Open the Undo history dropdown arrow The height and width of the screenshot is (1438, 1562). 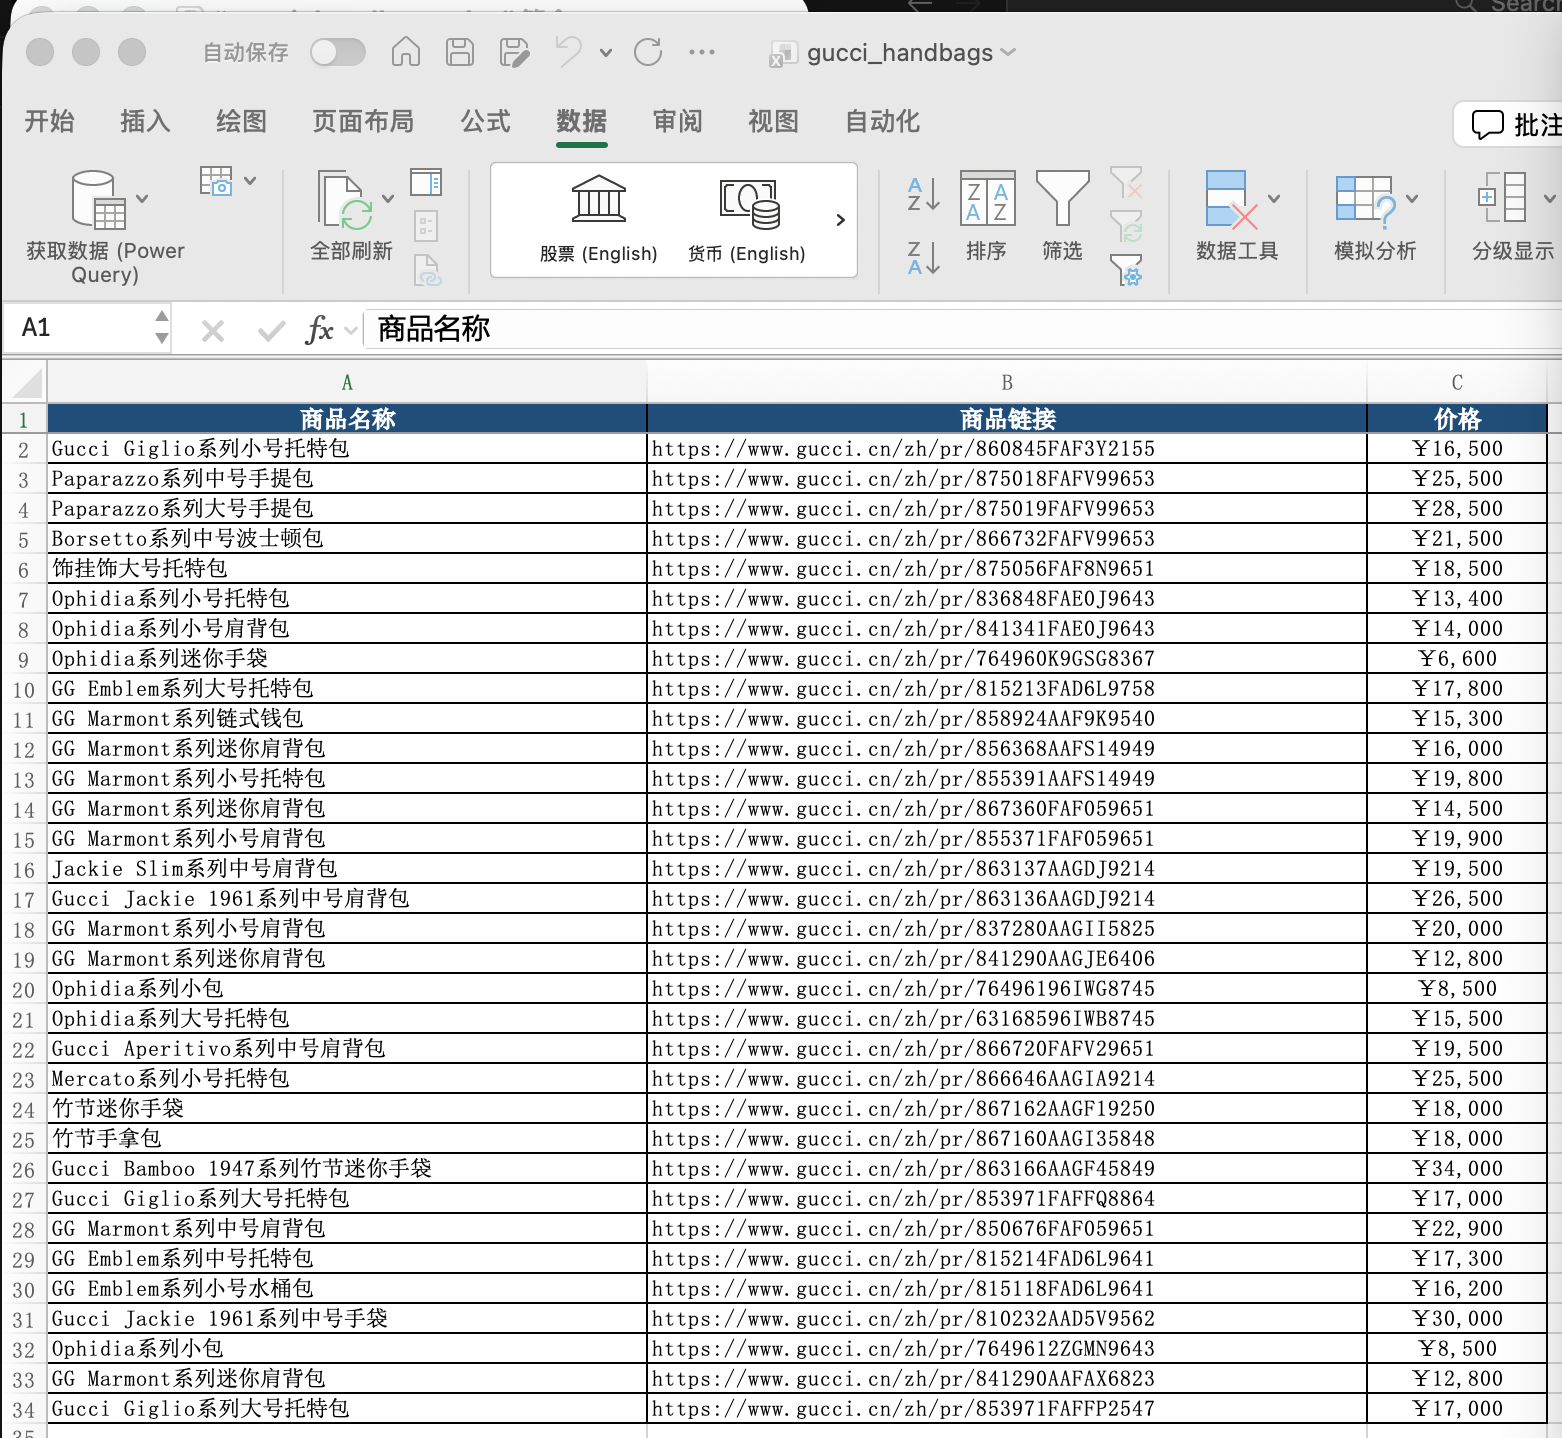point(606,53)
